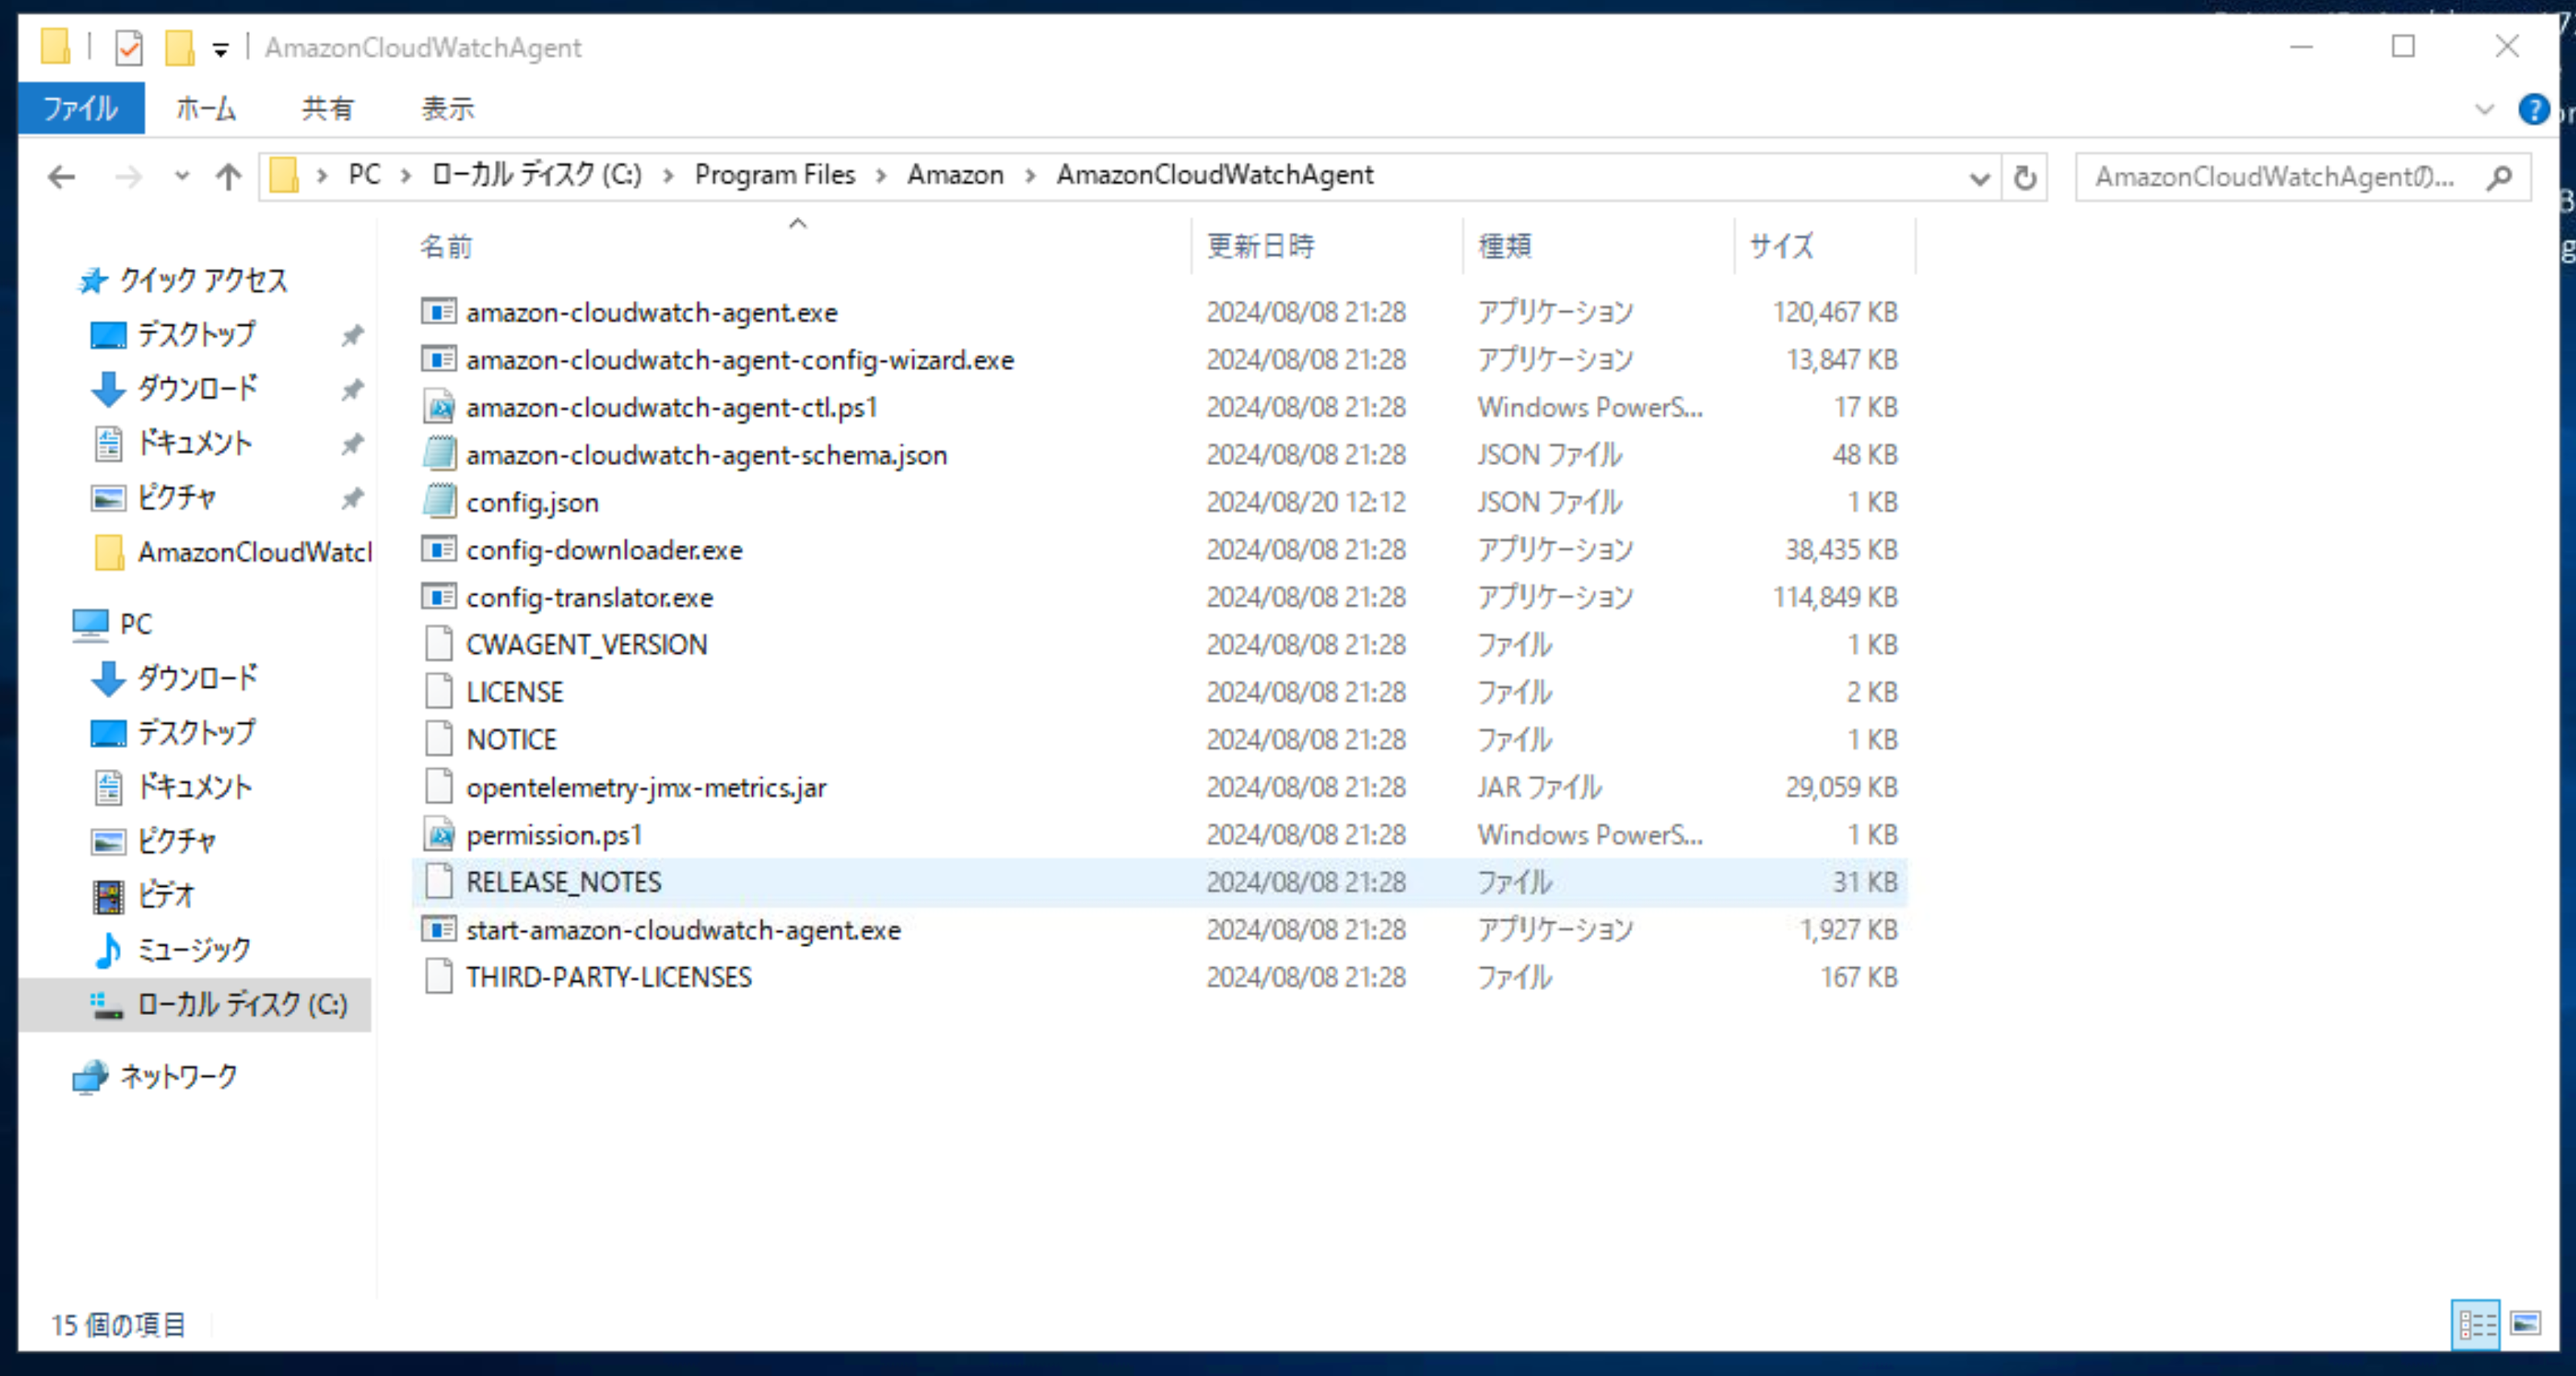Select config.json file

(x=532, y=502)
